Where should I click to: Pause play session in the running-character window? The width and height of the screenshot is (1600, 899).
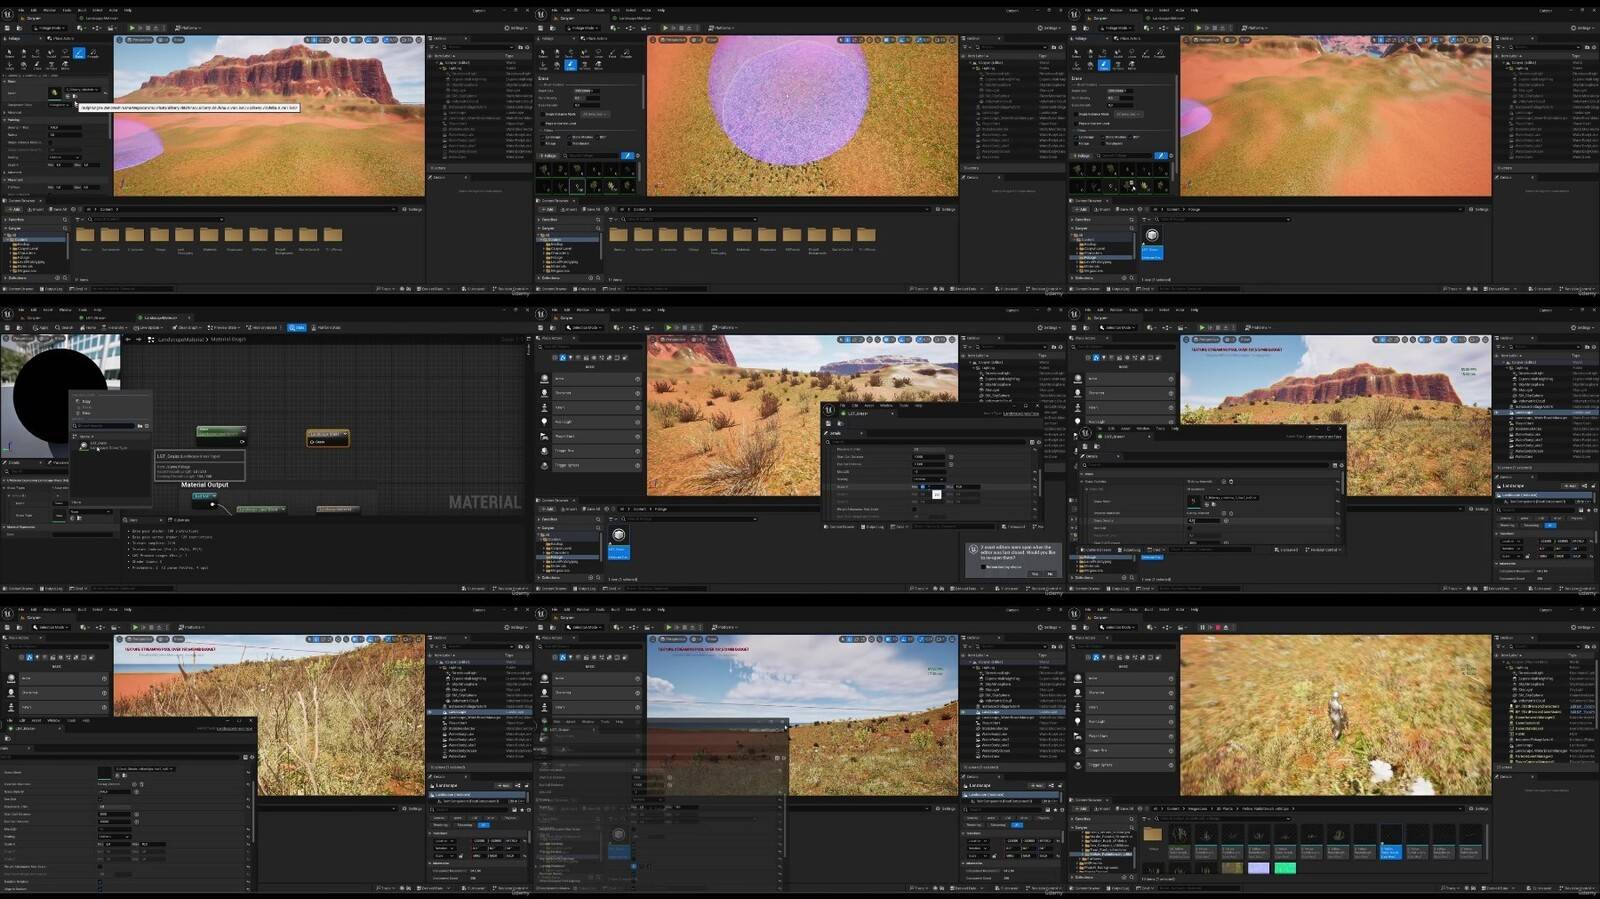pos(1202,627)
